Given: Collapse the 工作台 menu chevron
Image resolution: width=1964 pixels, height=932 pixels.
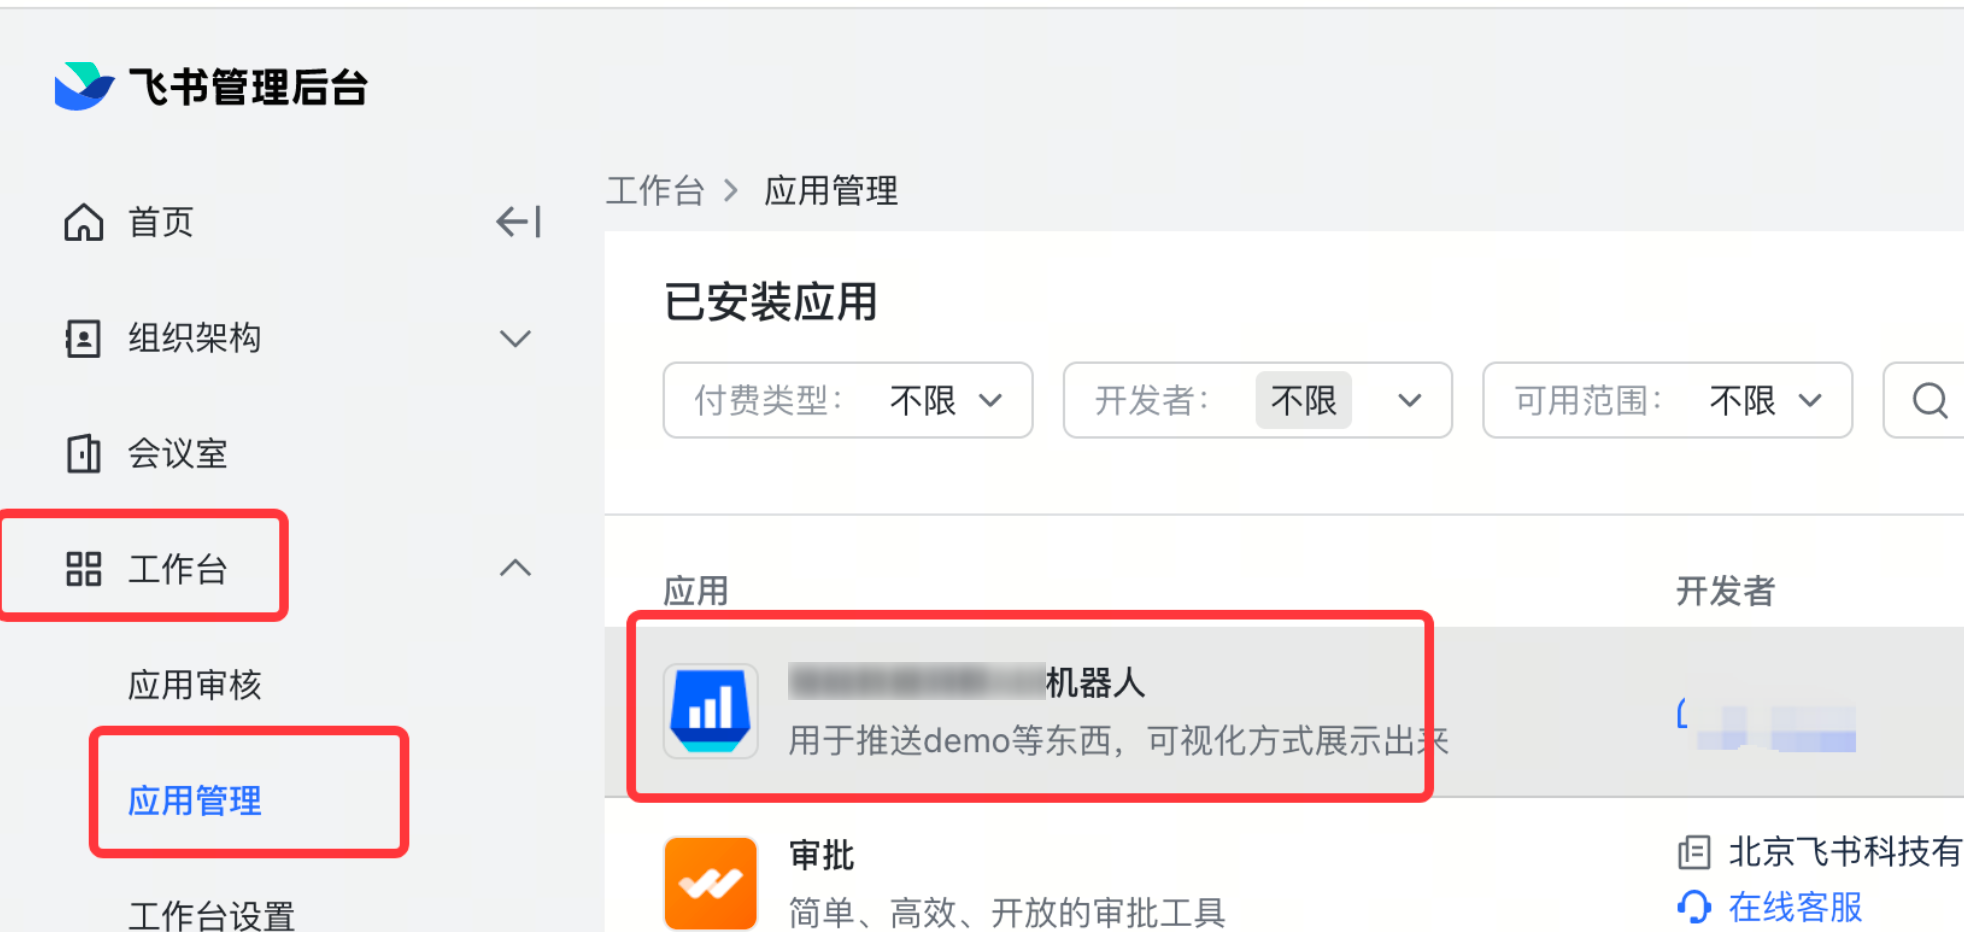Looking at the screenshot, I should pos(515,569).
